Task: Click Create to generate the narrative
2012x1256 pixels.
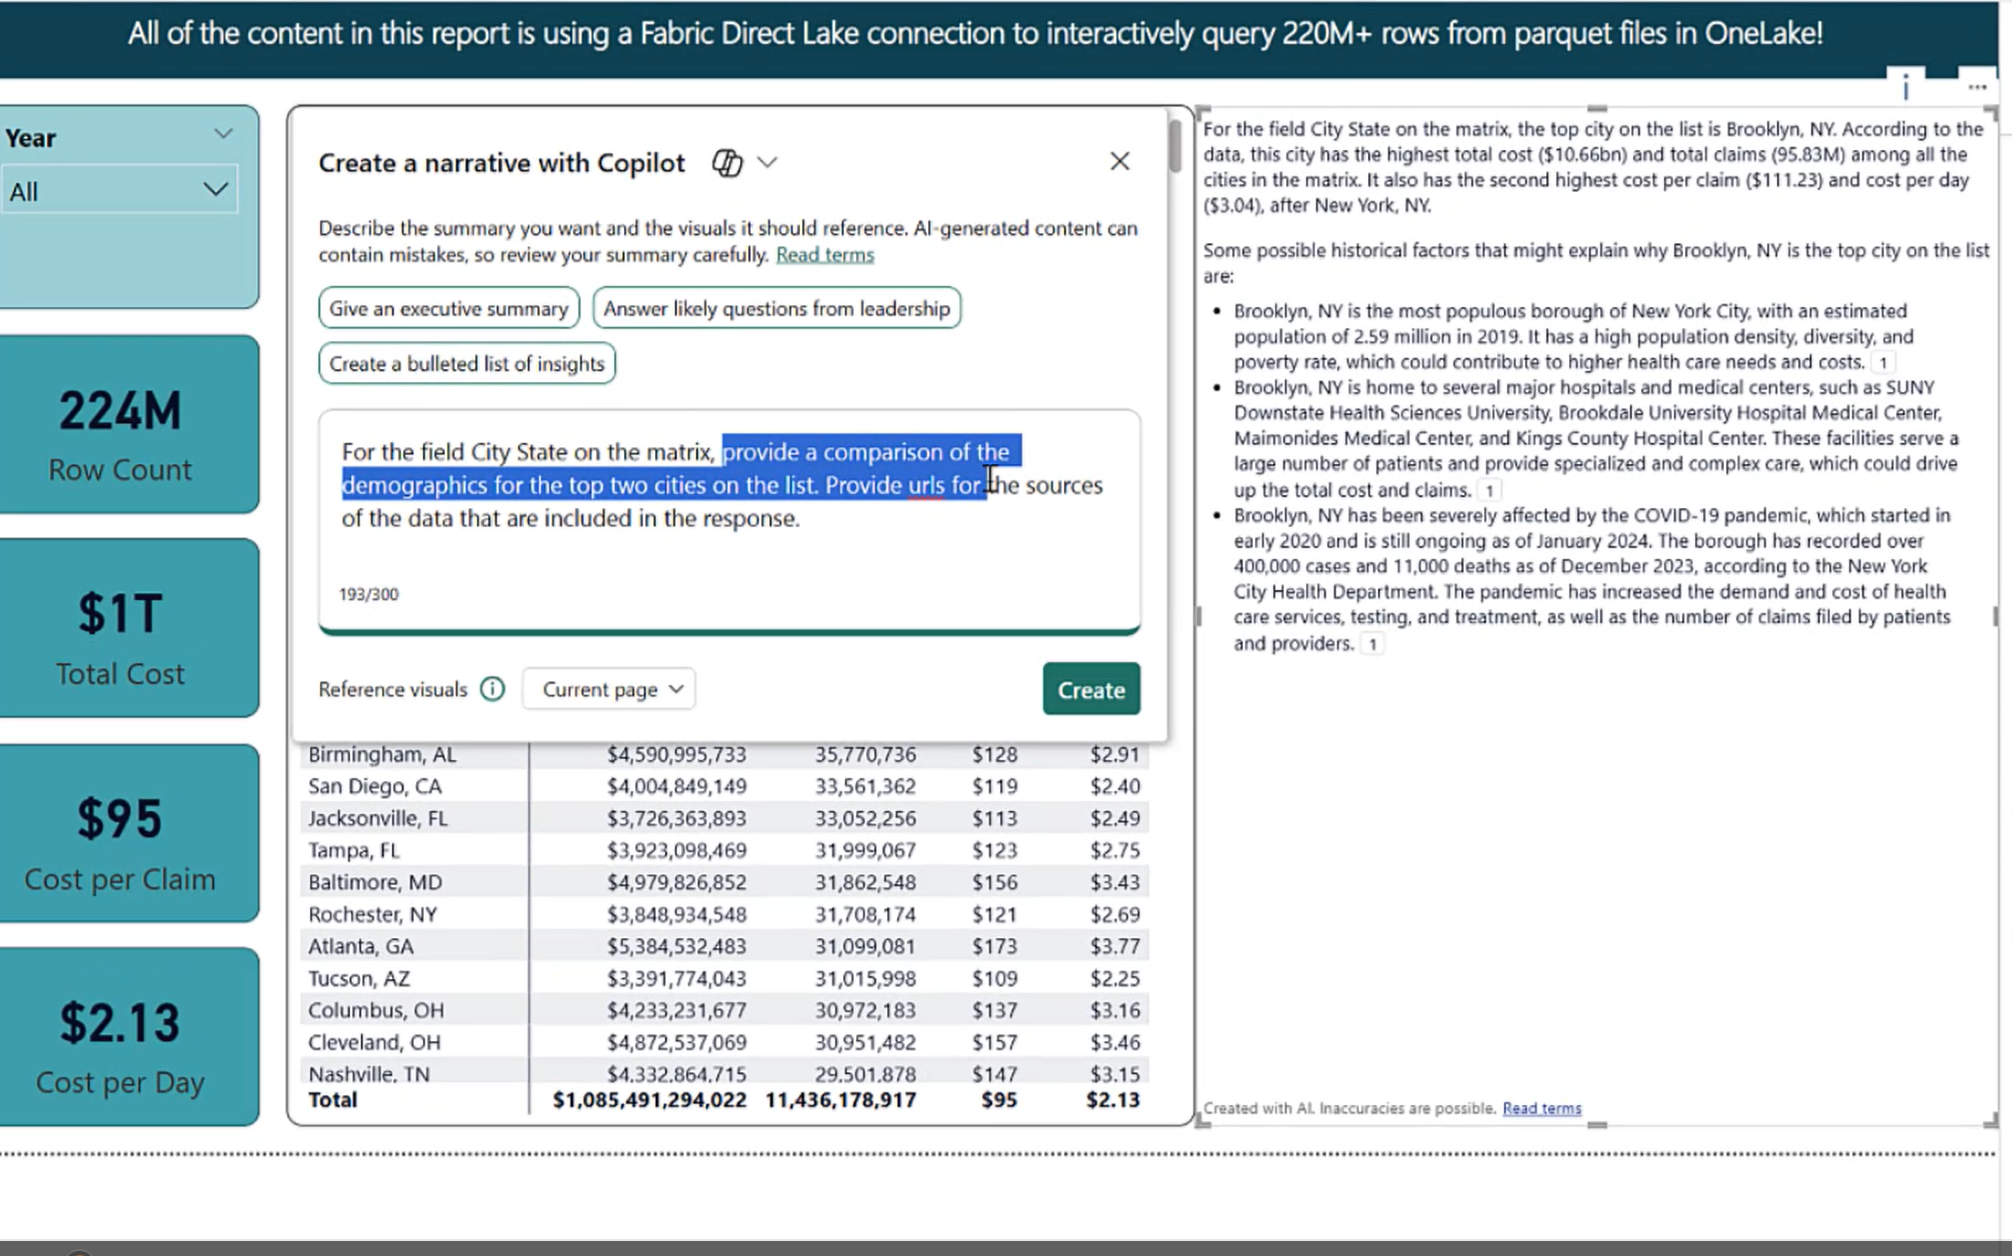Action: pyautogui.click(x=1090, y=690)
